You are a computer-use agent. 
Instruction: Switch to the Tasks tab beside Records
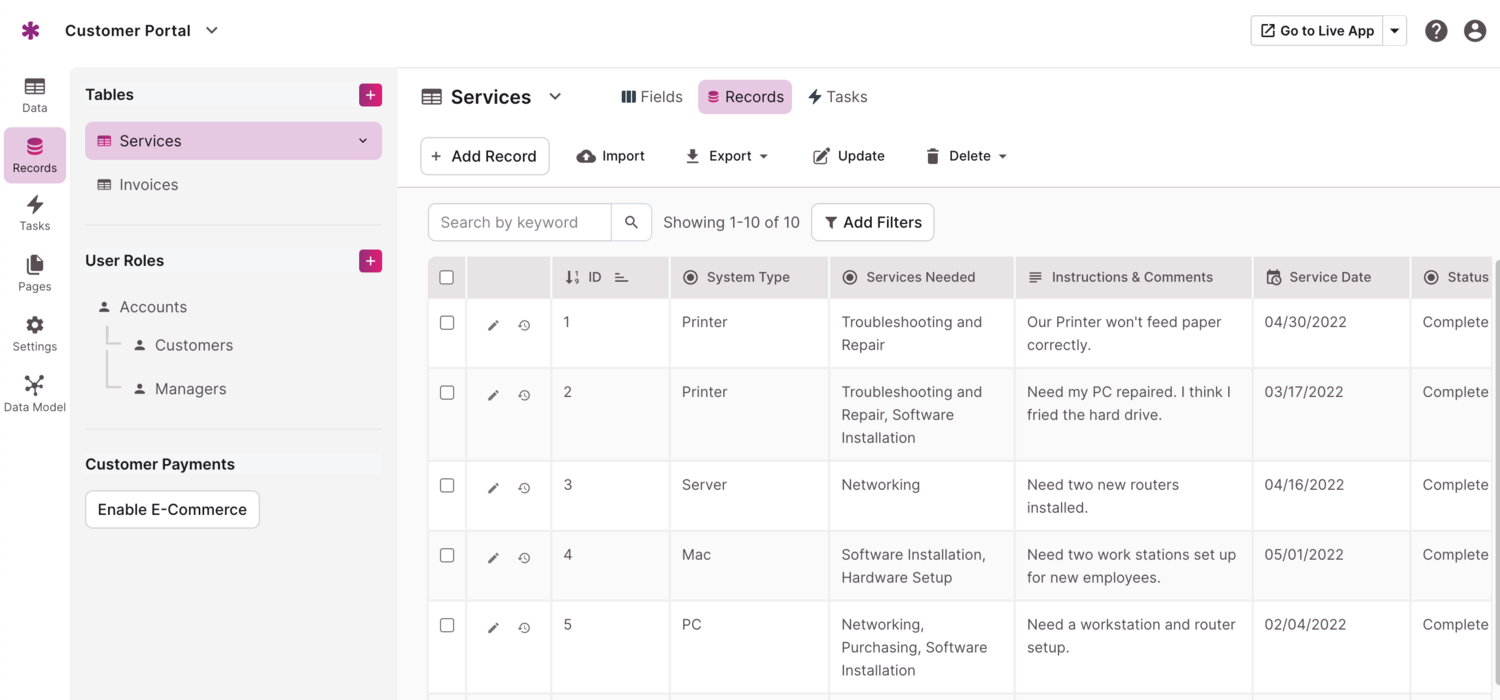coord(838,97)
